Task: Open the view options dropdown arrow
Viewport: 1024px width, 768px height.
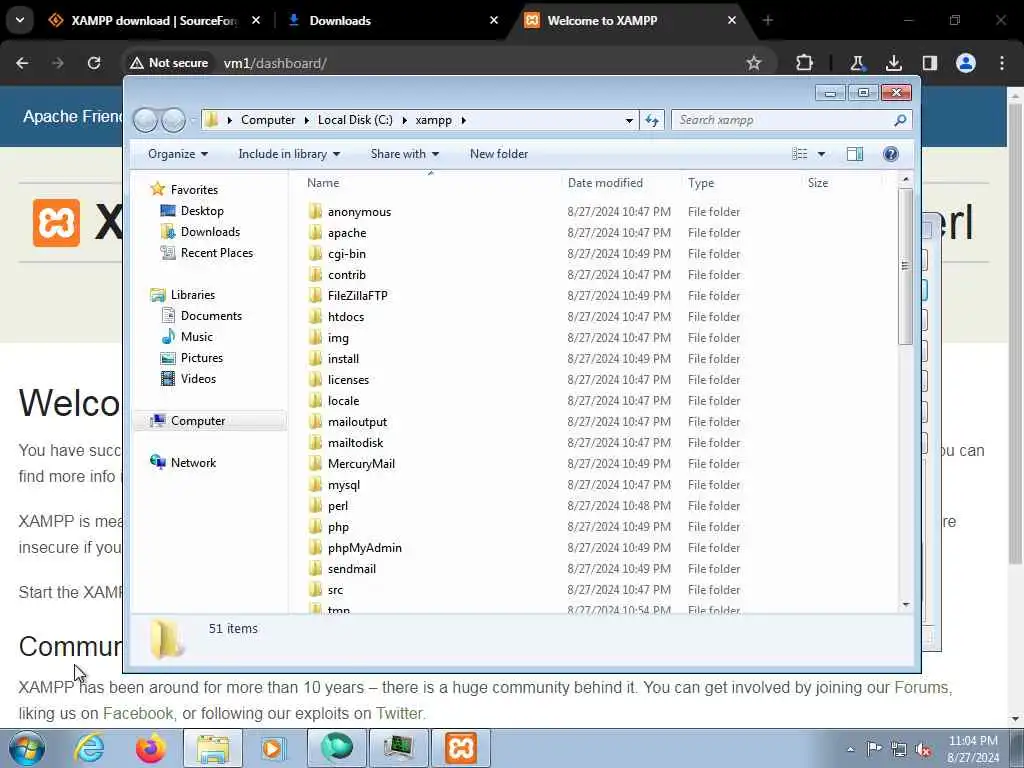Action: pyautogui.click(x=821, y=154)
